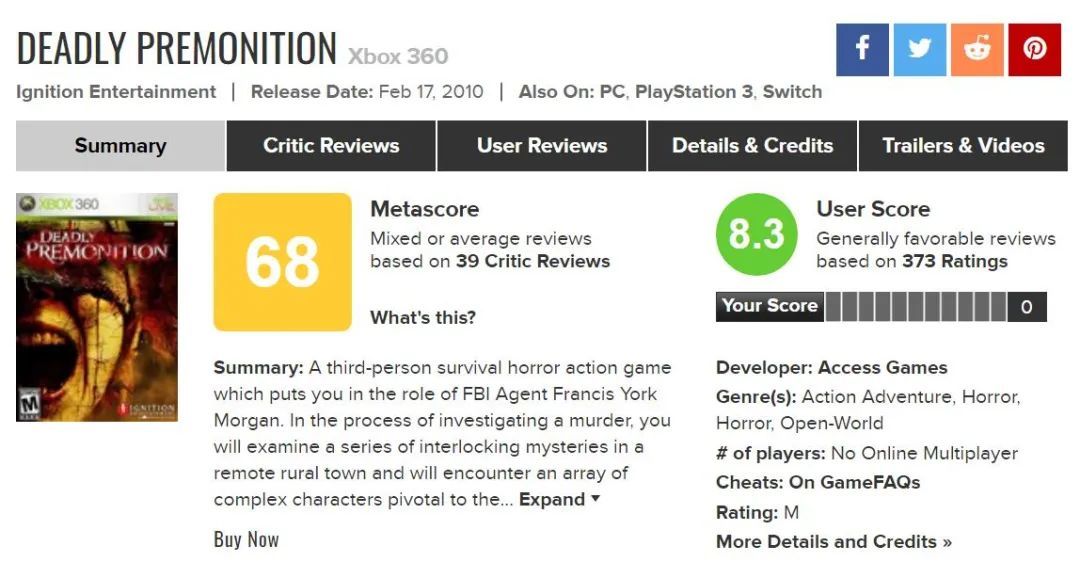Open More Details and Credits link
Viewport: 1080px width, 562px height.
point(833,542)
